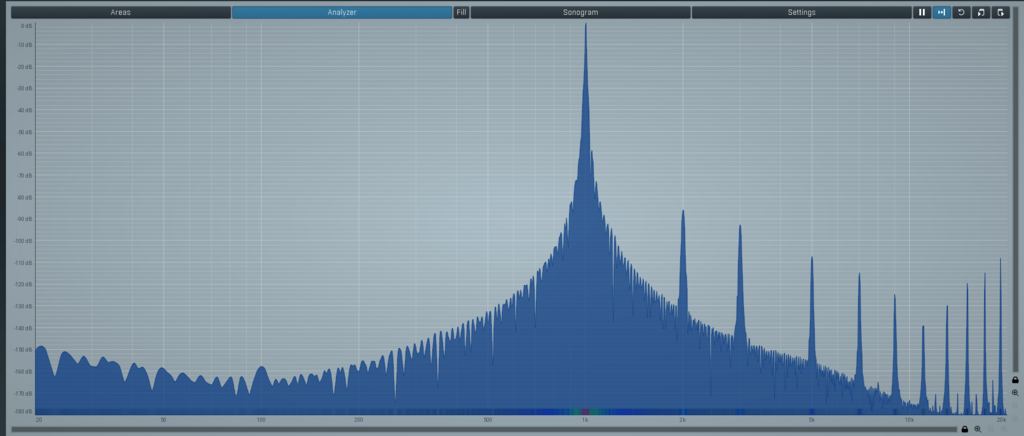The image size is (1024, 436).
Task: Click the "-100 dB" level label
Action: tap(25, 241)
